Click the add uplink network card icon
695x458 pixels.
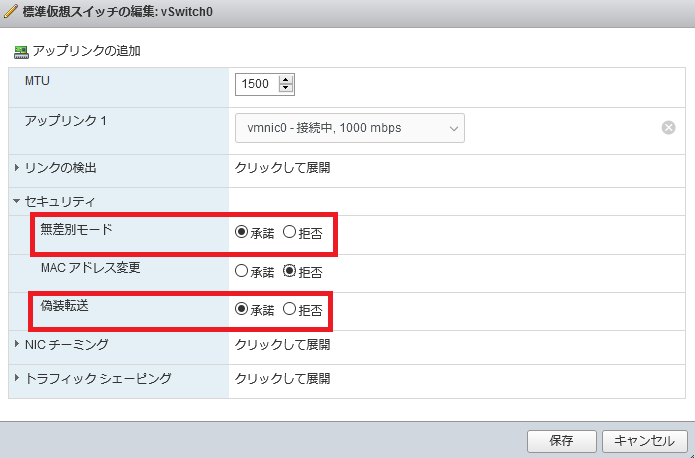tap(21, 51)
